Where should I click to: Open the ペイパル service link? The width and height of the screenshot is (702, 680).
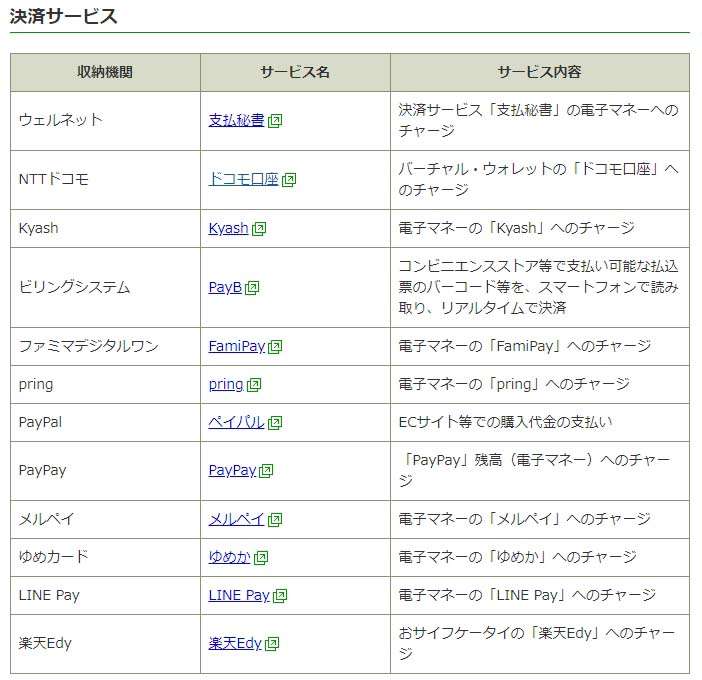pyautogui.click(x=236, y=422)
